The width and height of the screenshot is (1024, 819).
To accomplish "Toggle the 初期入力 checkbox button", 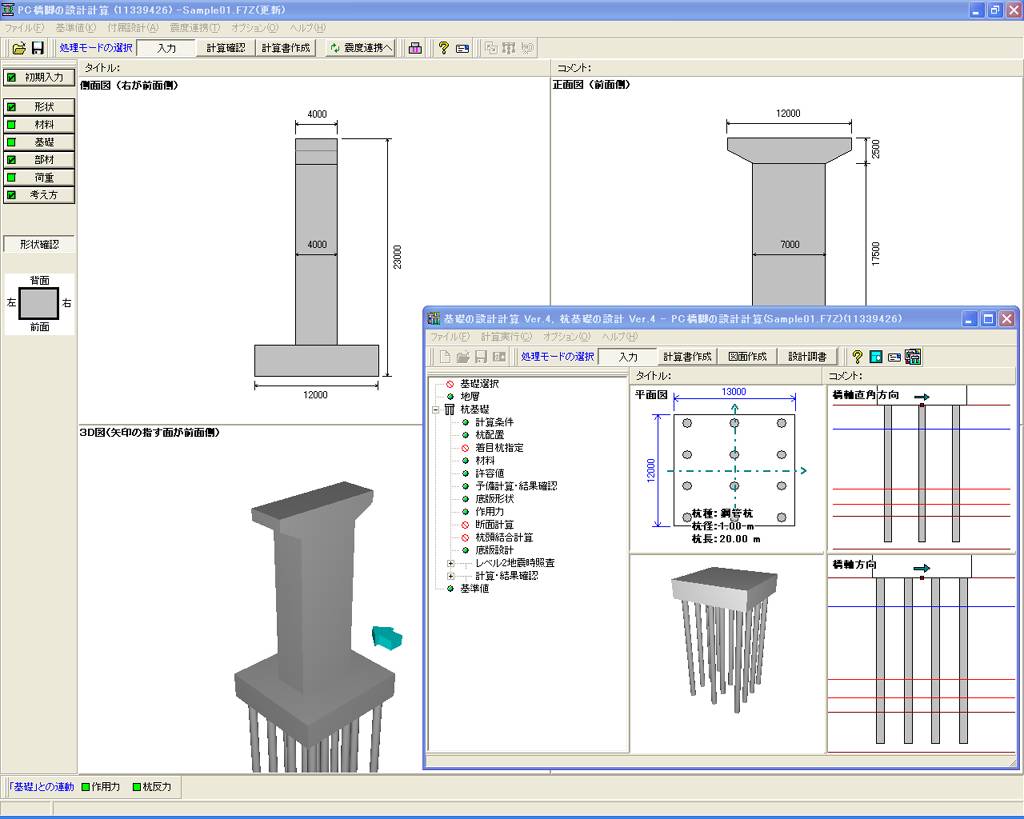I will pyautogui.click(x=39, y=77).
